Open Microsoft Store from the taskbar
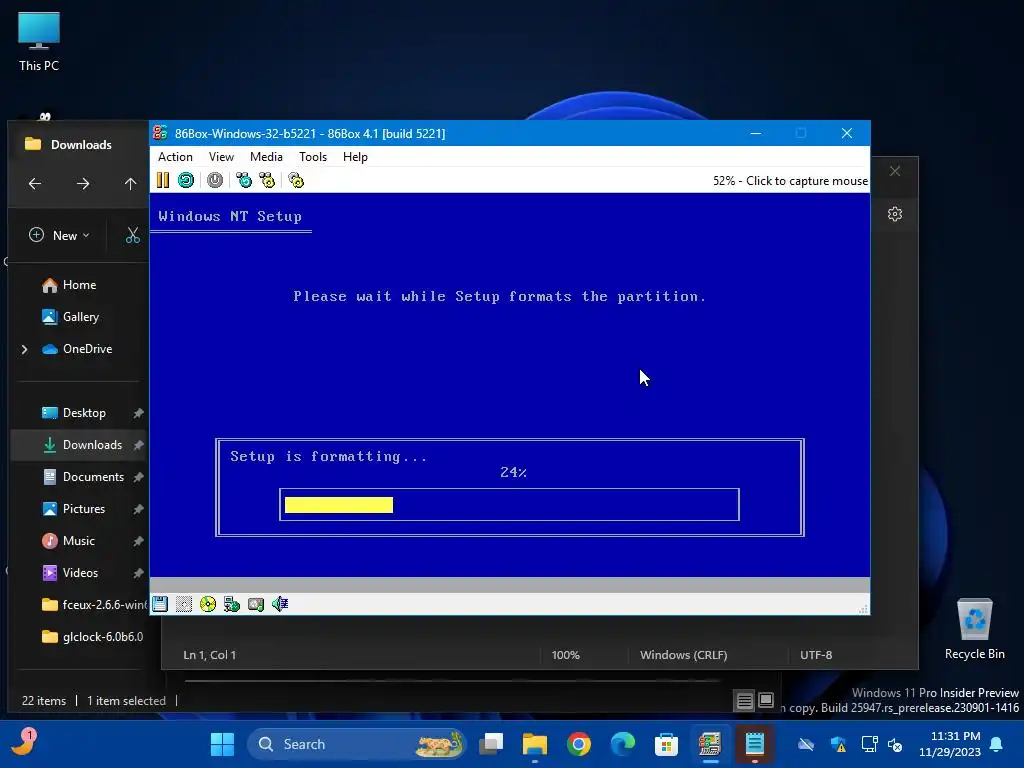This screenshot has height=768, width=1024. (x=666, y=744)
